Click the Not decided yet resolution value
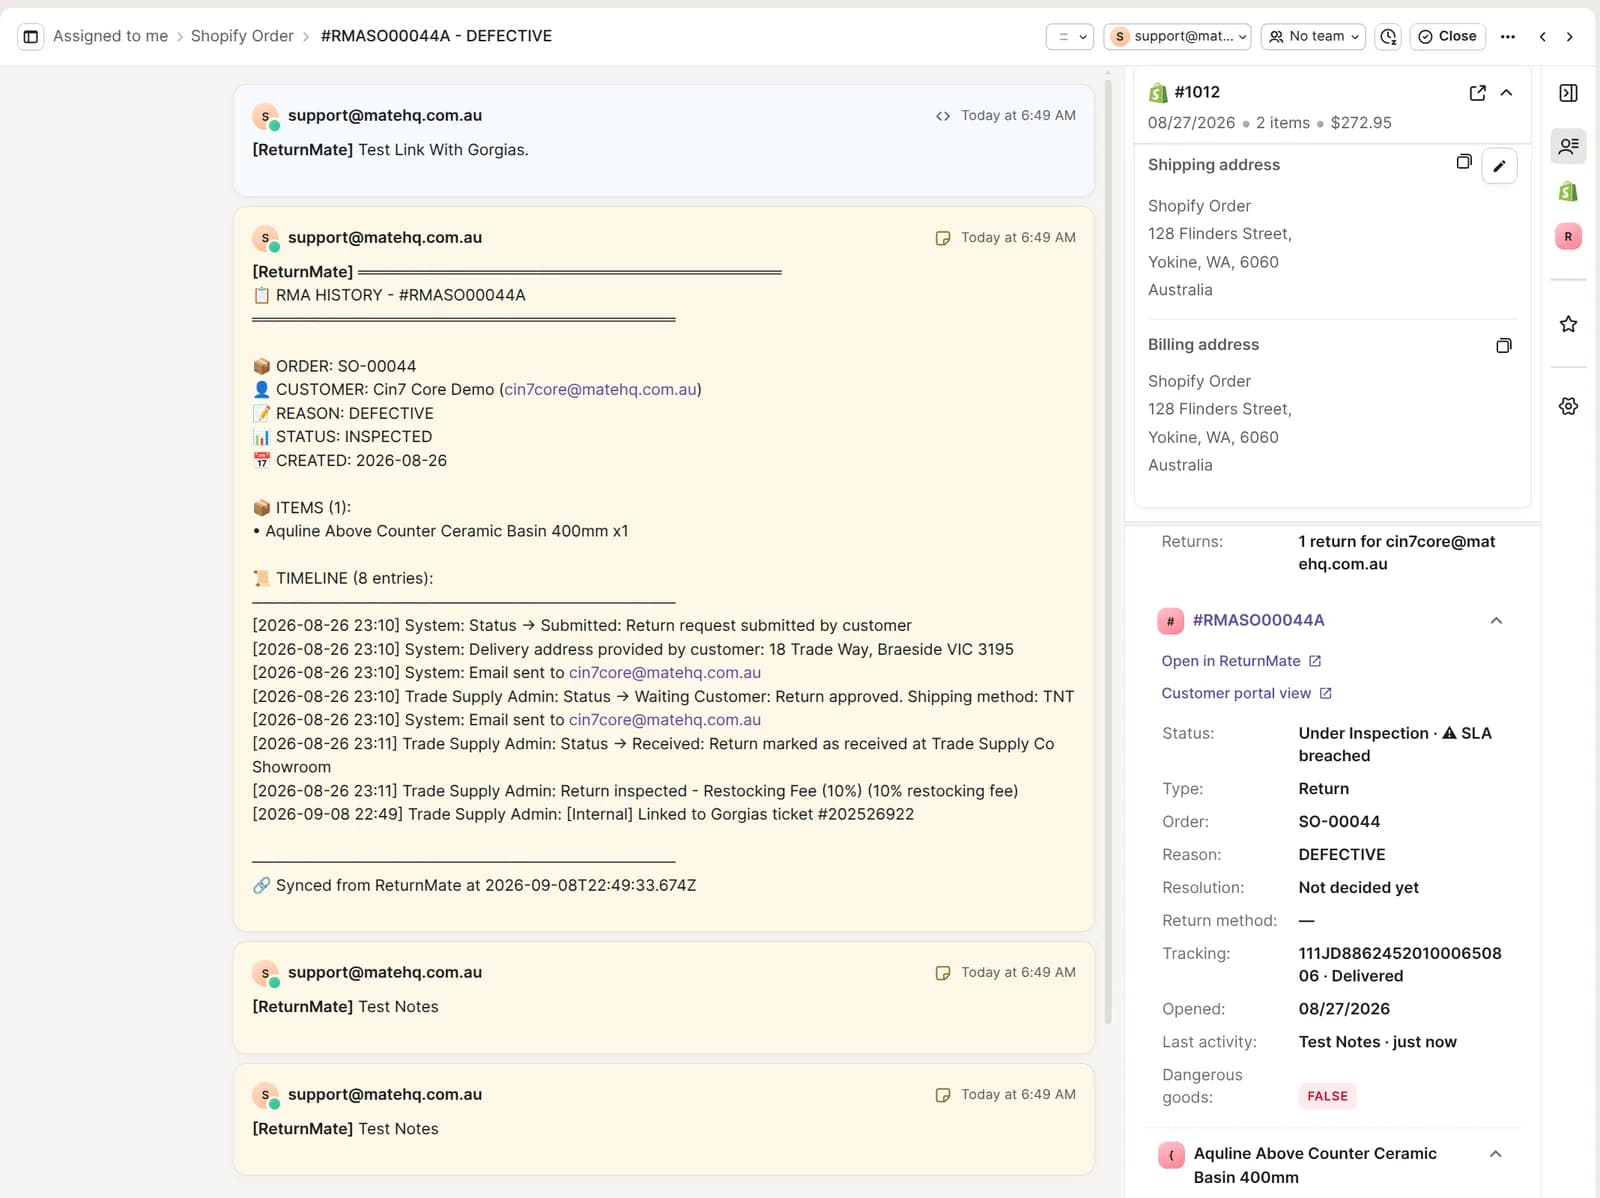This screenshot has height=1198, width=1600. [1358, 888]
